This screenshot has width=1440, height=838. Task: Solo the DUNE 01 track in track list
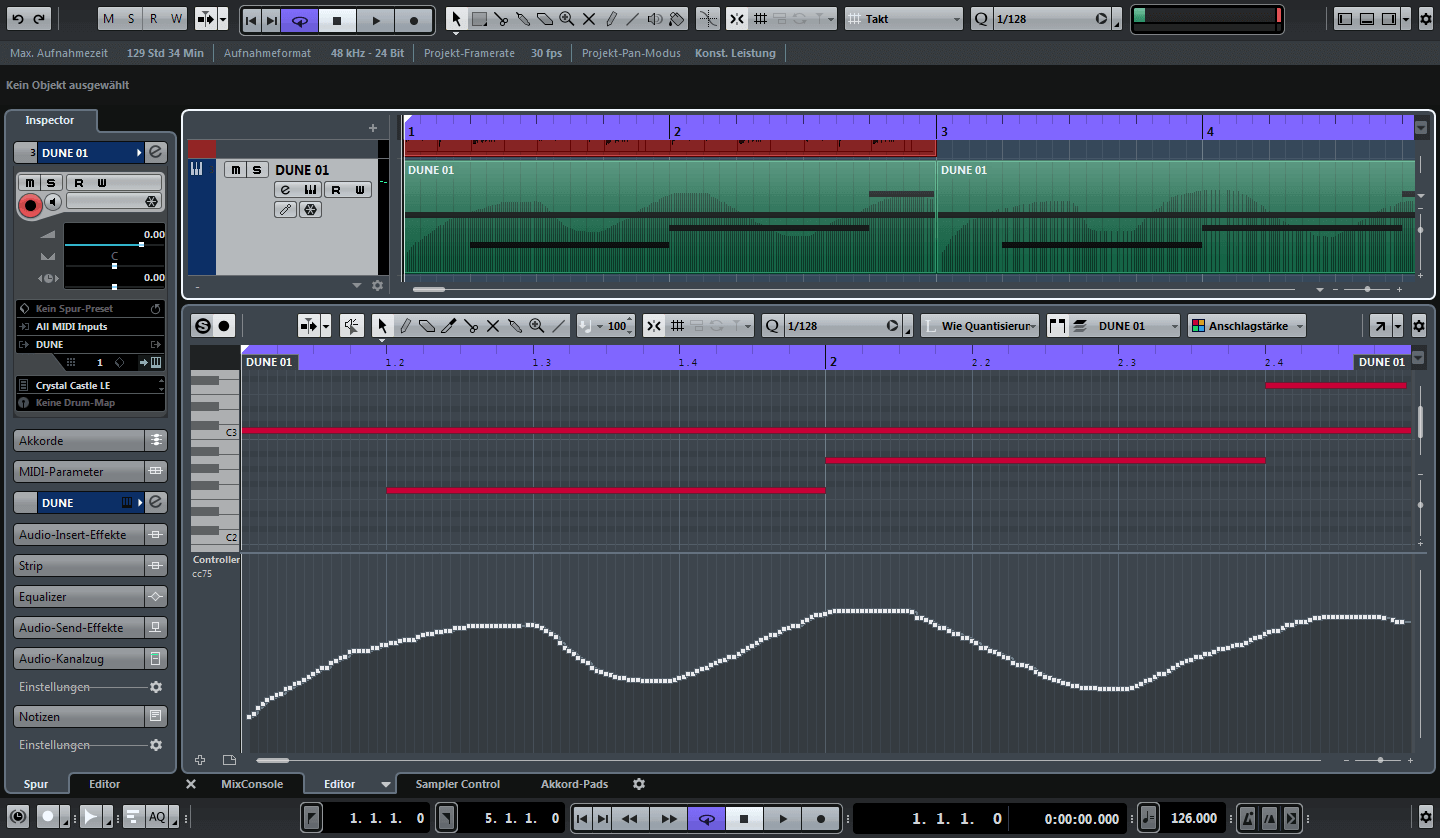pyautogui.click(x=257, y=170)
